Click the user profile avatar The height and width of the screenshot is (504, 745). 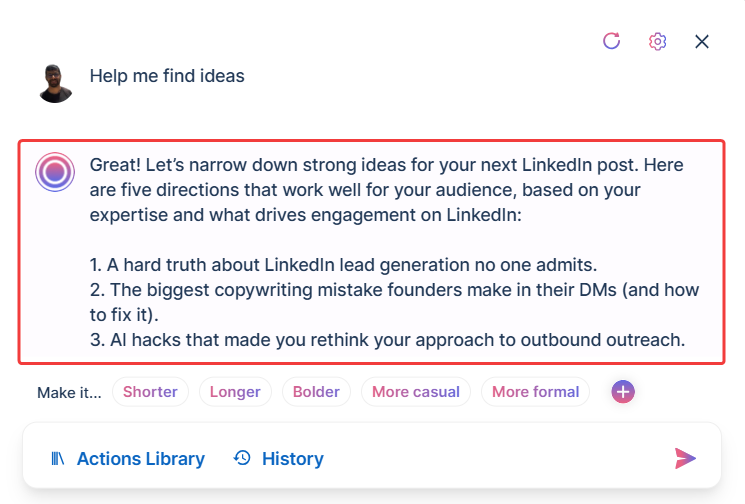56,84
